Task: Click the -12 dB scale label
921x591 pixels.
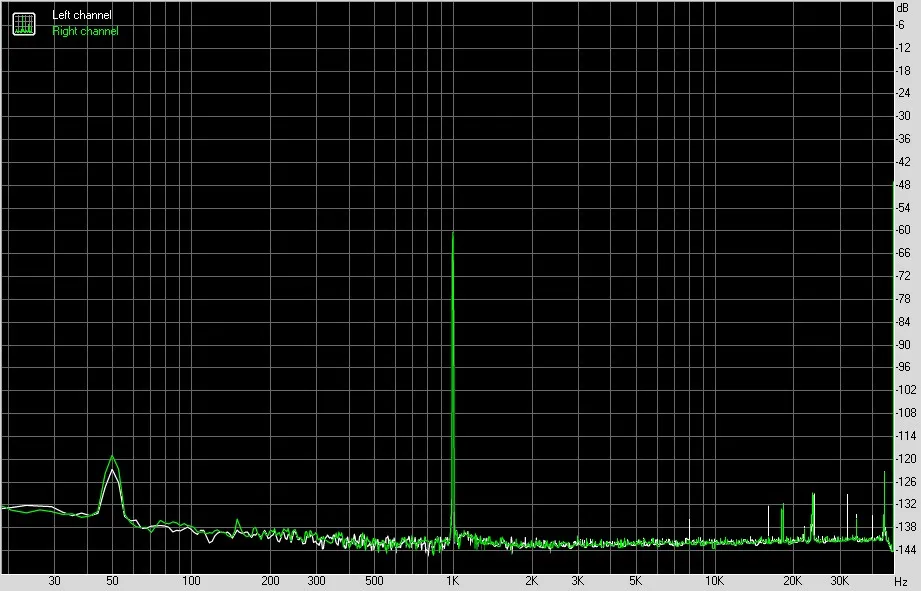Action: coord(903,48)
